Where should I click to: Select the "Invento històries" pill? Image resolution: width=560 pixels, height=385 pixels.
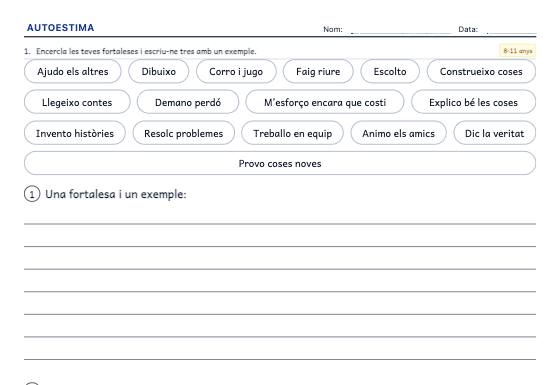pyautogui.click(x=75, y=133)
